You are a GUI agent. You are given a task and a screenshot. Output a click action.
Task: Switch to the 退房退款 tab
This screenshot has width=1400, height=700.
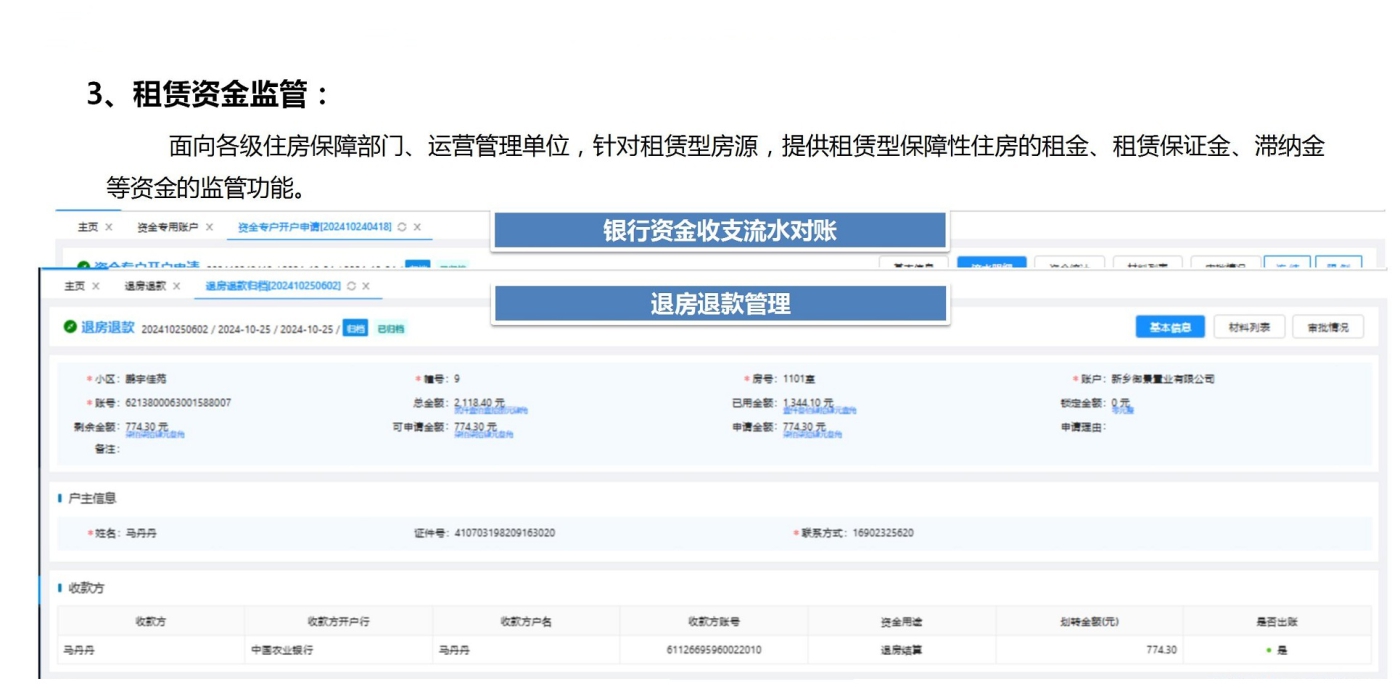point(144,287)
